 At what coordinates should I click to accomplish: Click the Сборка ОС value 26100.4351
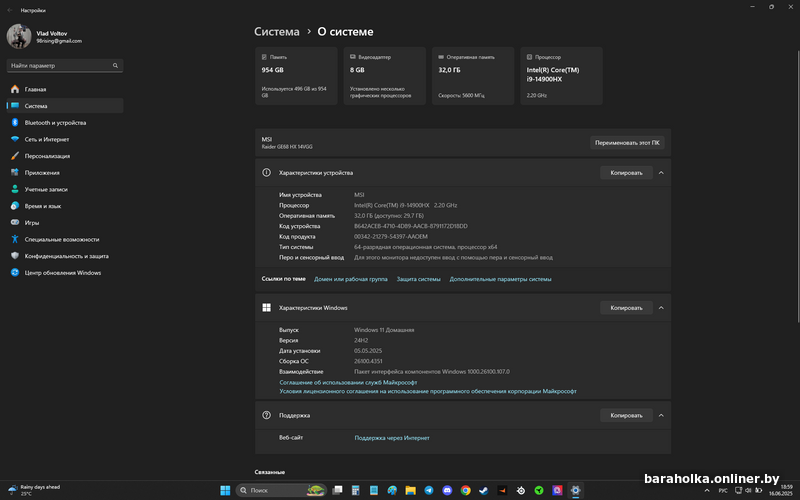point(368,361)
